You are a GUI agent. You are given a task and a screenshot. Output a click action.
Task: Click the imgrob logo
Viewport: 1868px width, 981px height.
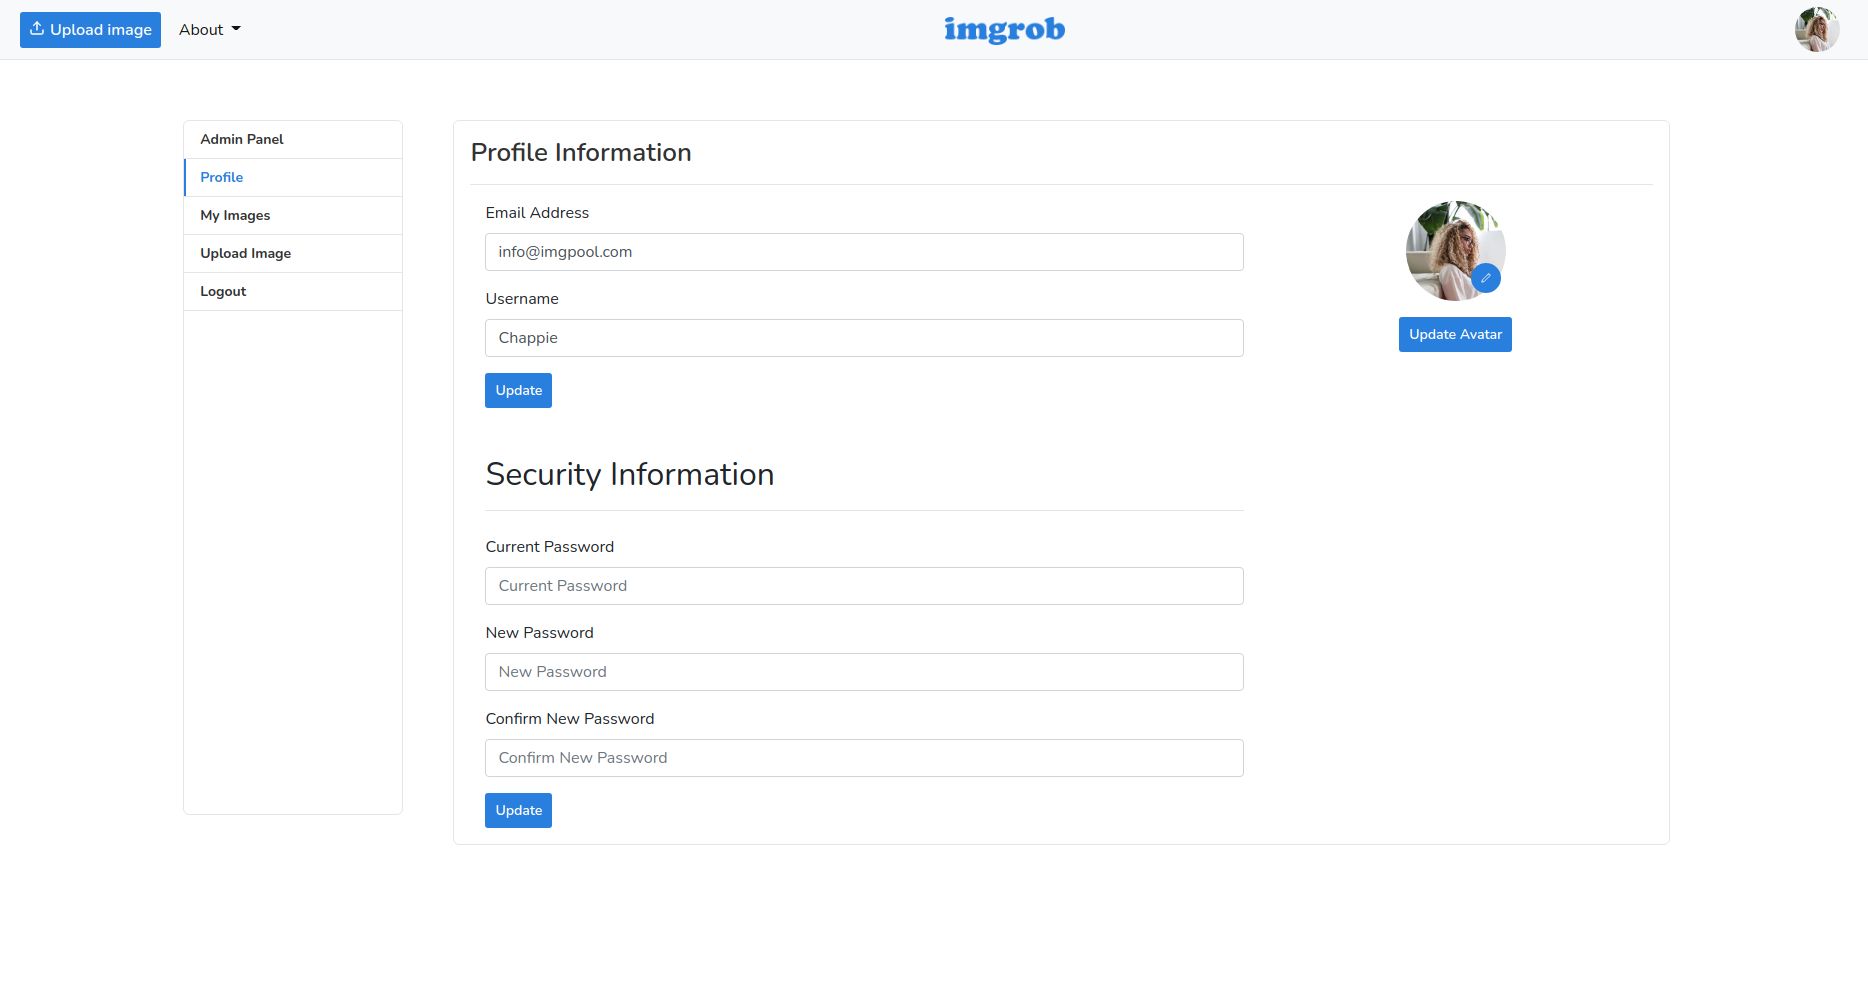(x=1004, y=30)
